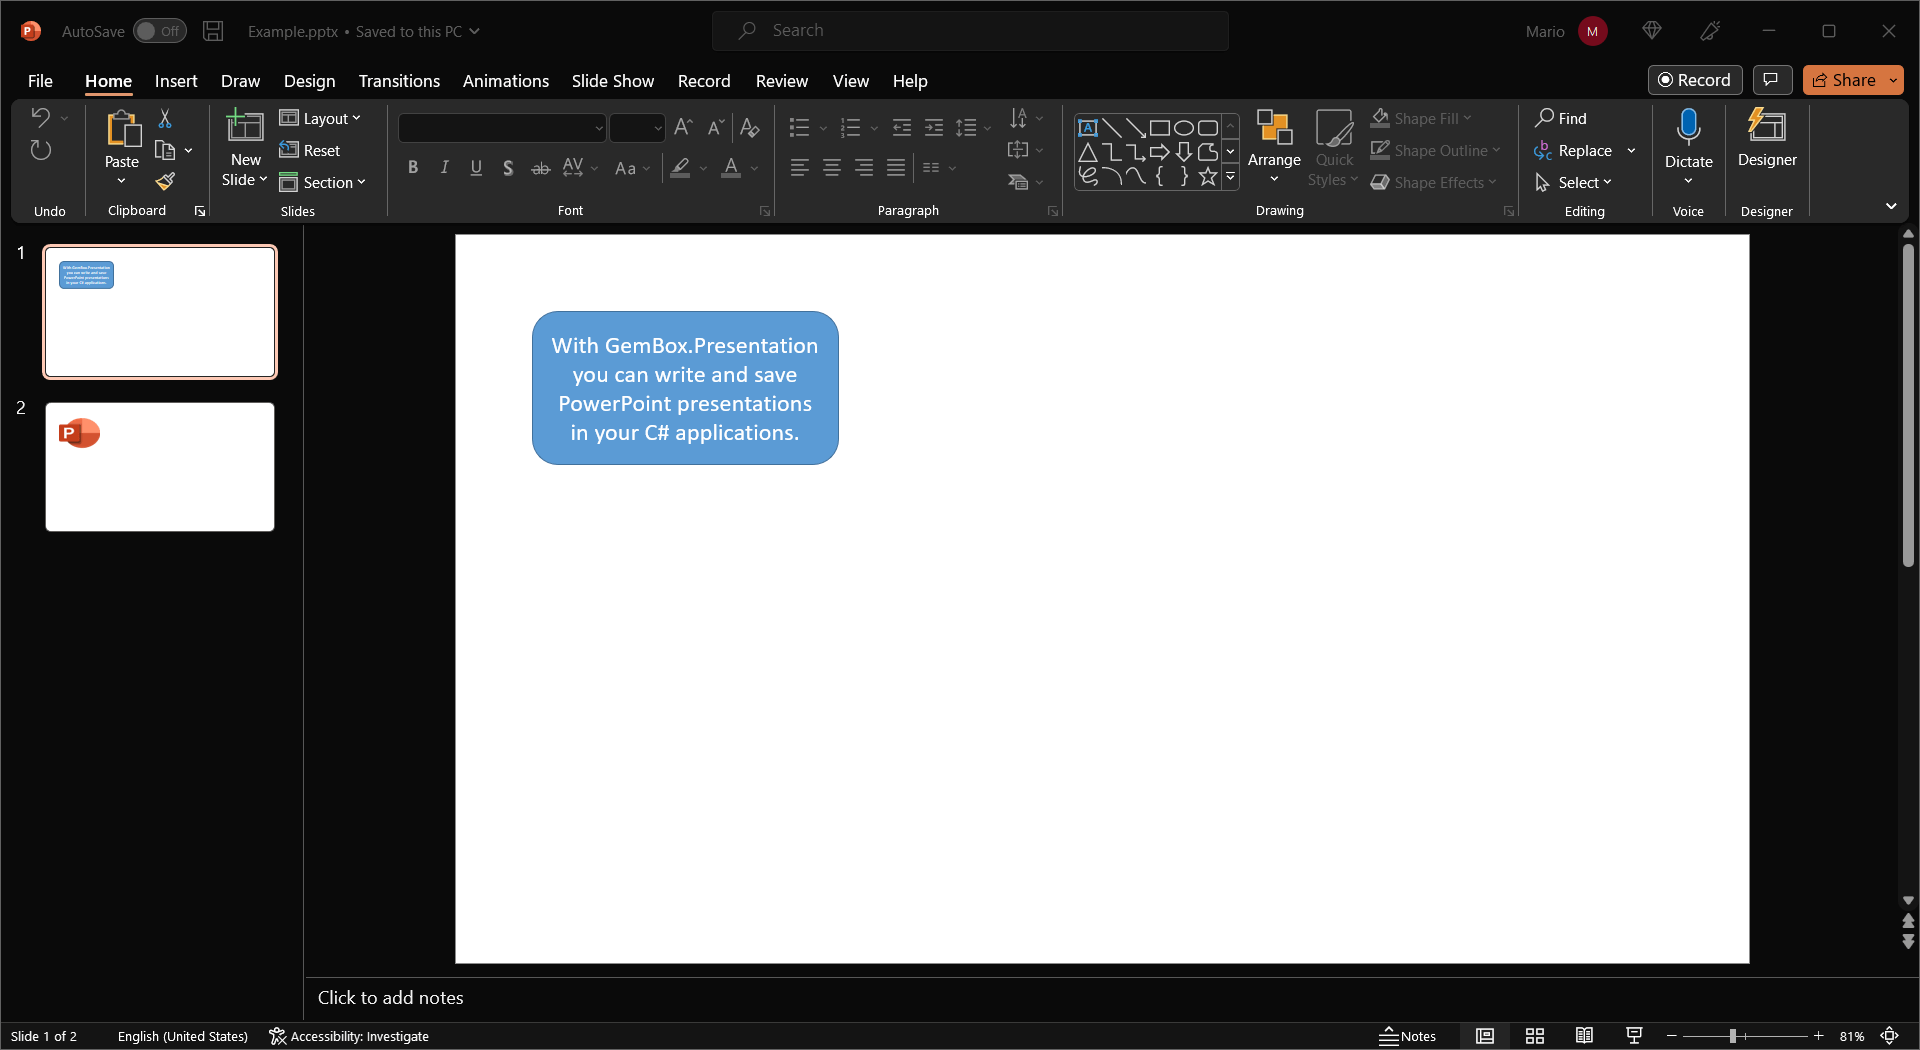Expand the Section dropdown
This screenshot has width=1920, height=1050.
(323, 182)
